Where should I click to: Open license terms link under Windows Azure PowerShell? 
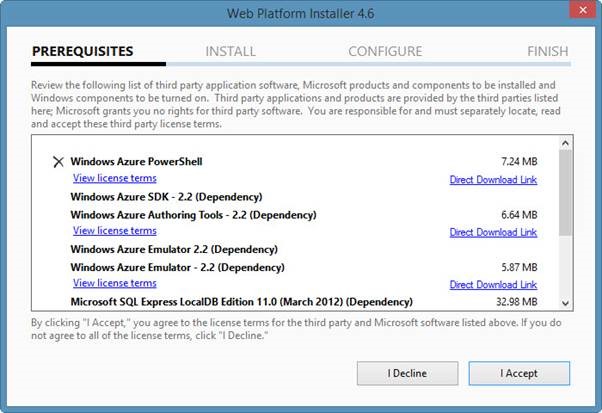coord(114,178)
